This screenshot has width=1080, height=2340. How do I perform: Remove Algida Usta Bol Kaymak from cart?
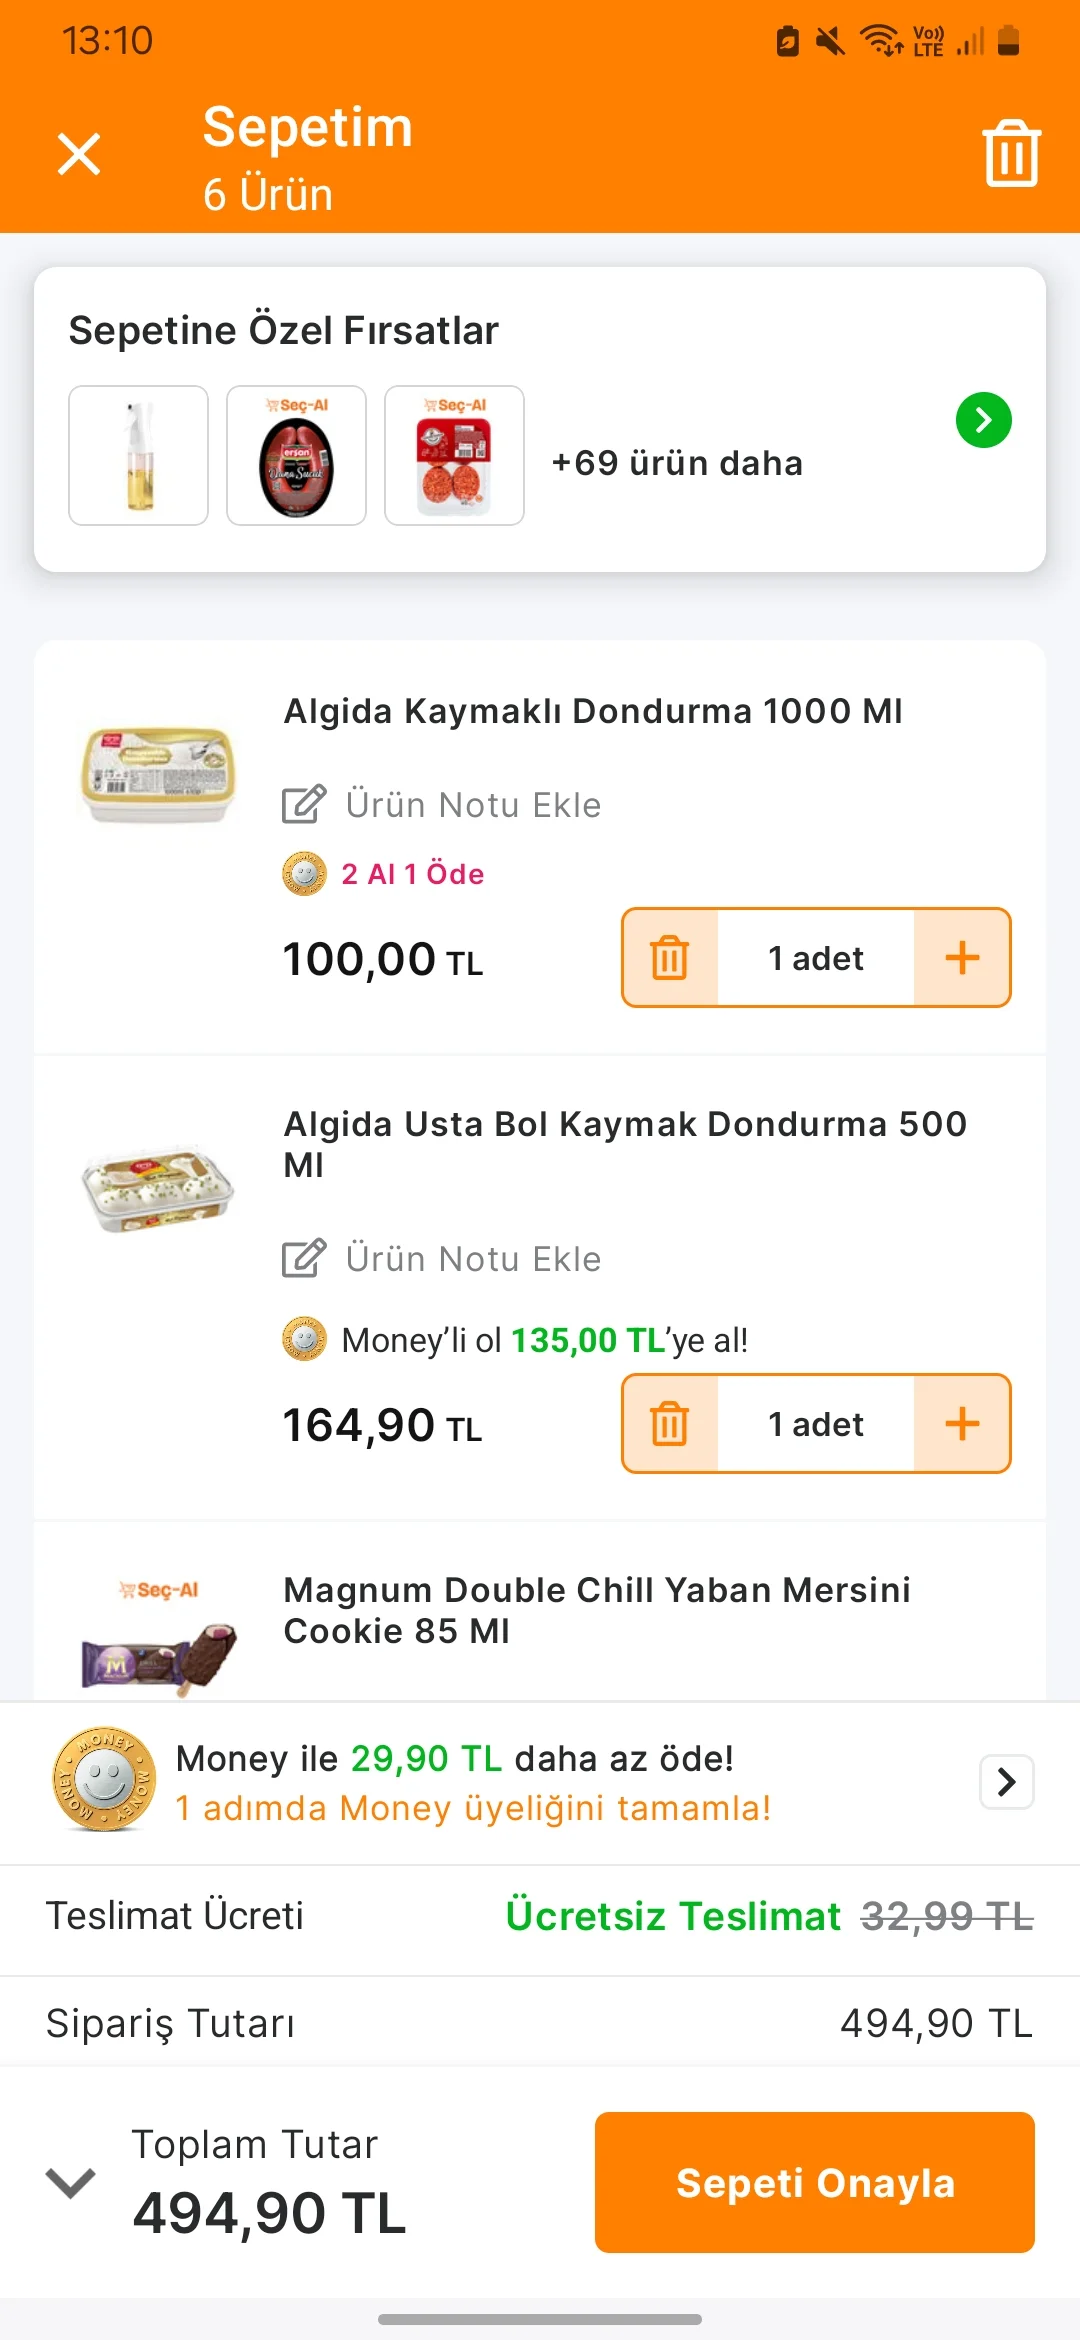(x=670, y=1424)
